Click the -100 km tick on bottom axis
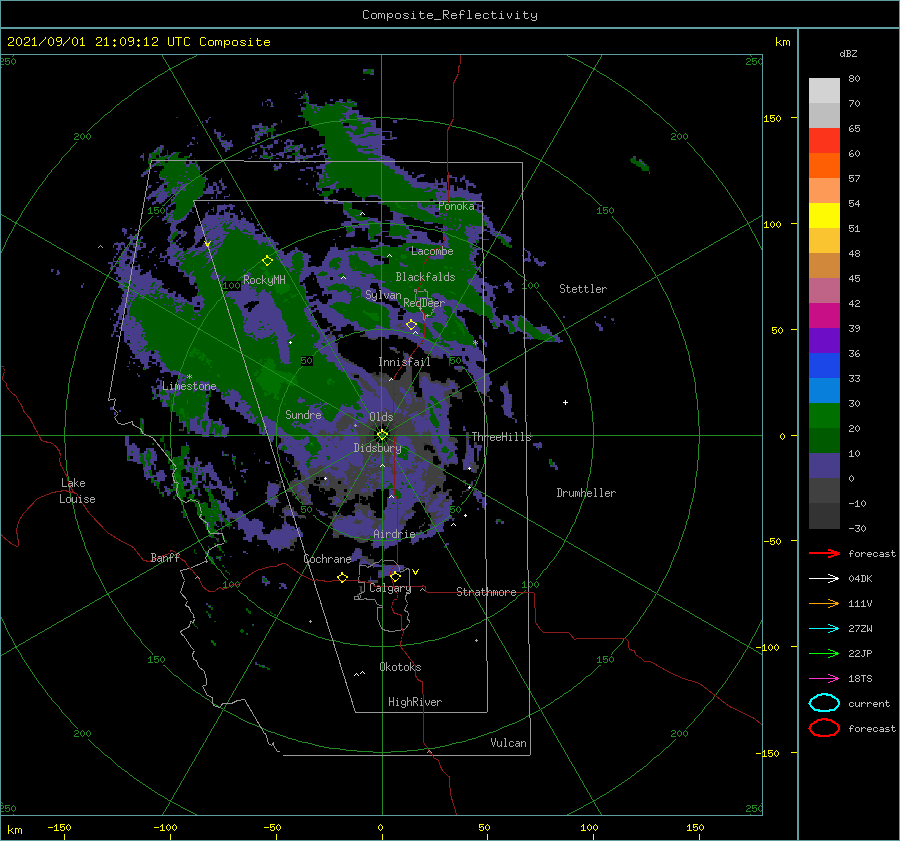This screenshot has height=841, width=900. point(165,827)
